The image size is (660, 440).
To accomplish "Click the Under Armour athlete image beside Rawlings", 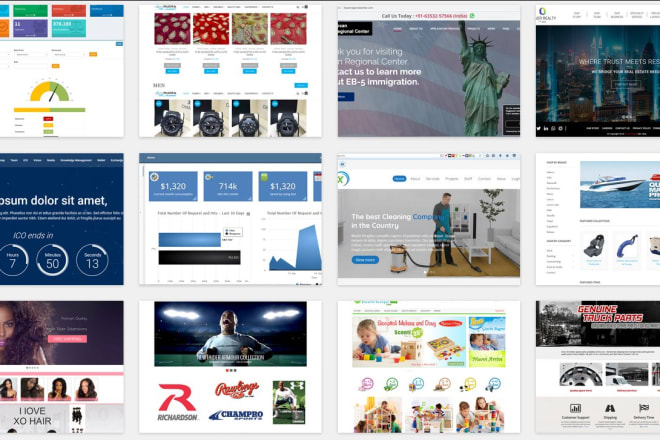I will click(289, 402).
